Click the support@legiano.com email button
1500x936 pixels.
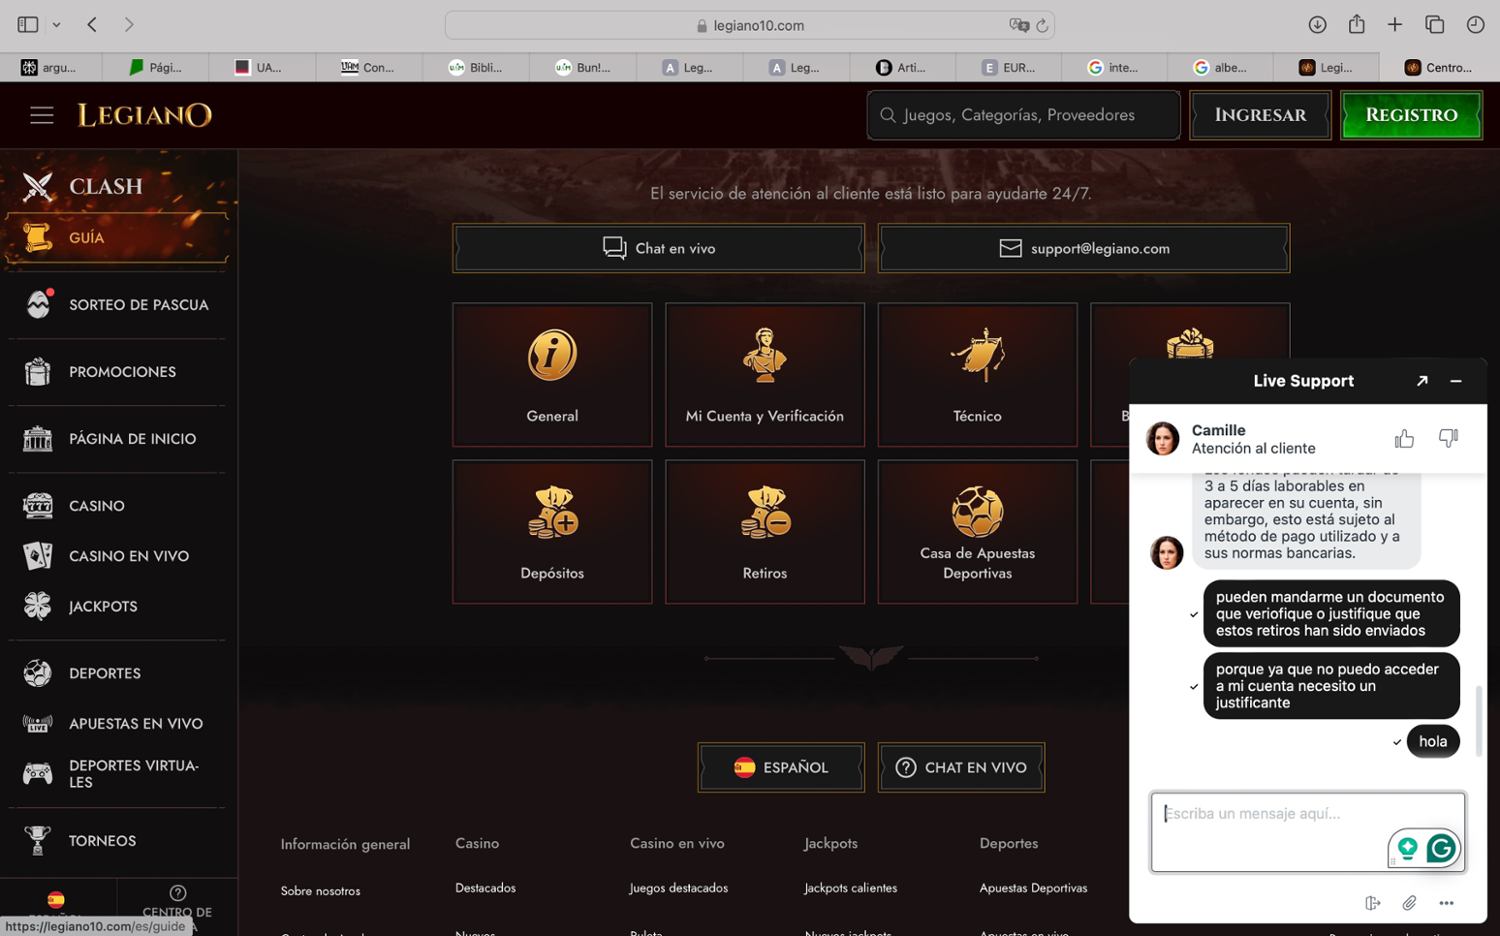click(x=1084, y=248)
